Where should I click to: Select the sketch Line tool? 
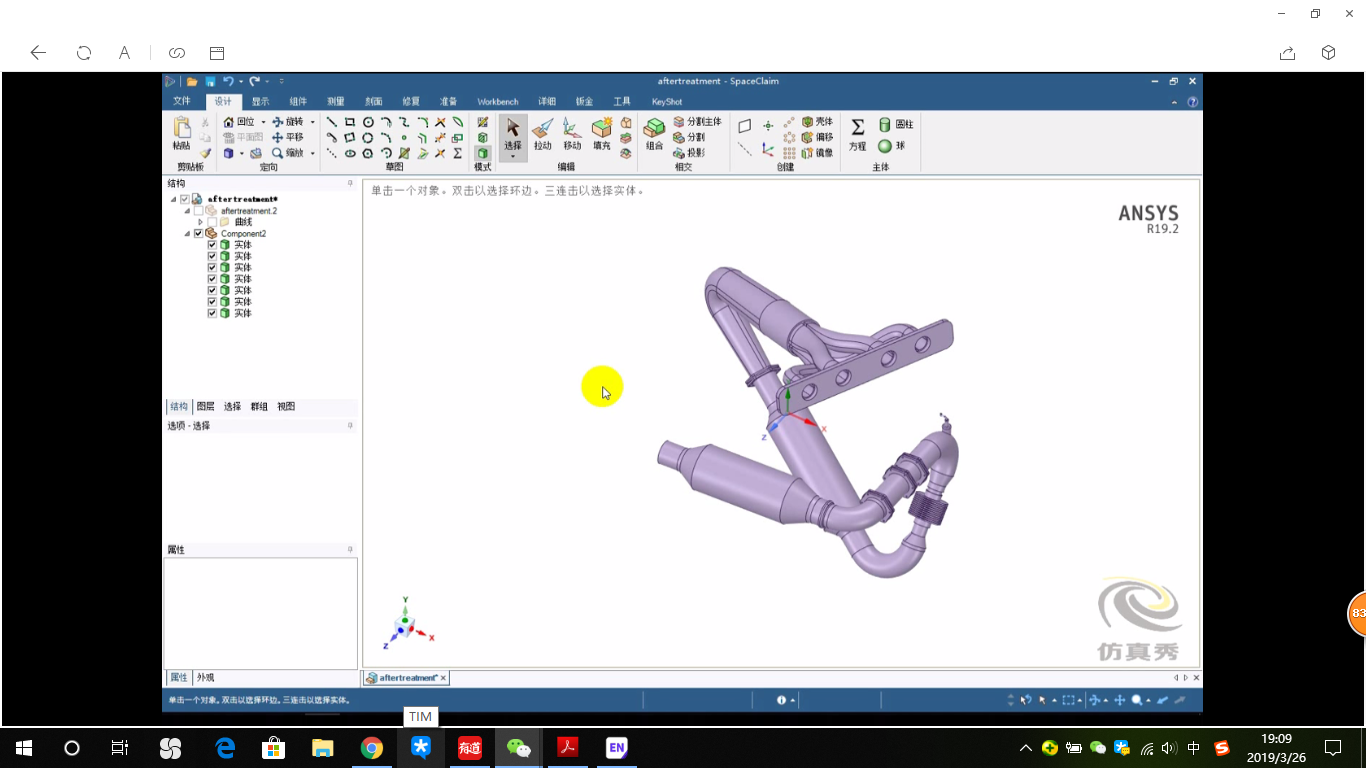[x=331, y=121]
